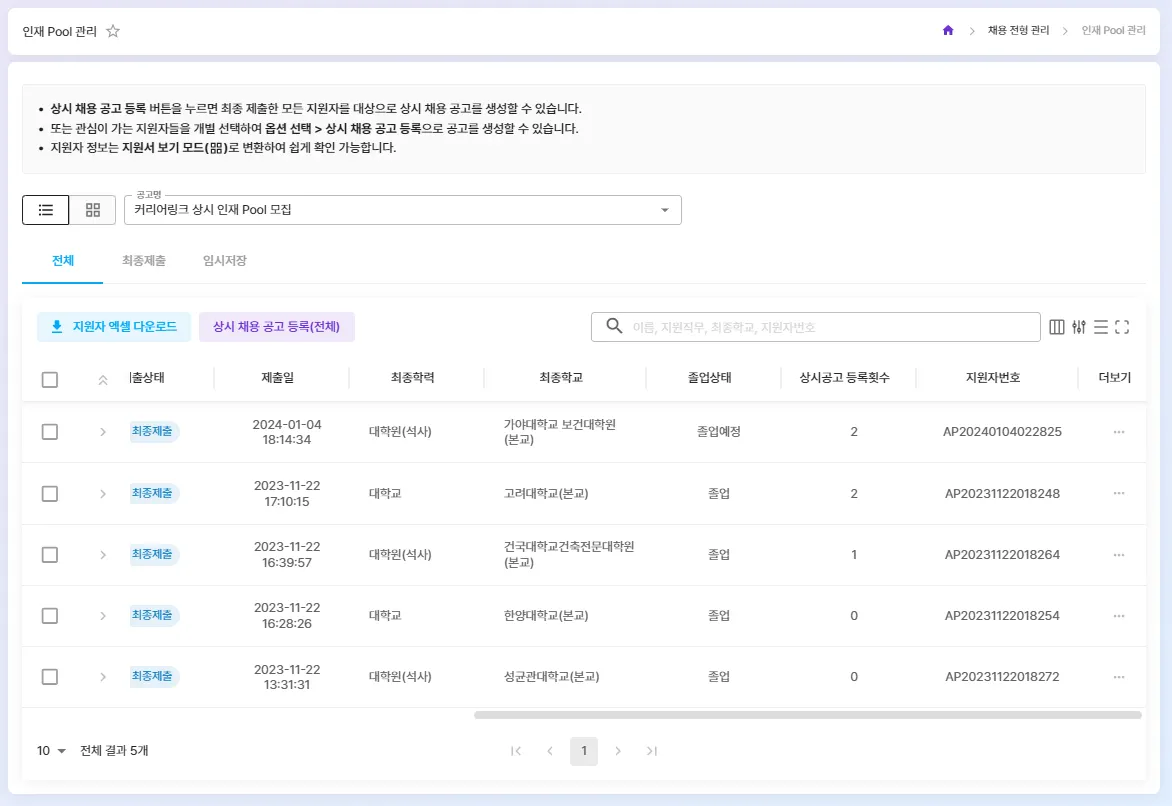Toggle row density icon
The width and height of the screenshot is (1172, 806).
(x=1100, y=327)
